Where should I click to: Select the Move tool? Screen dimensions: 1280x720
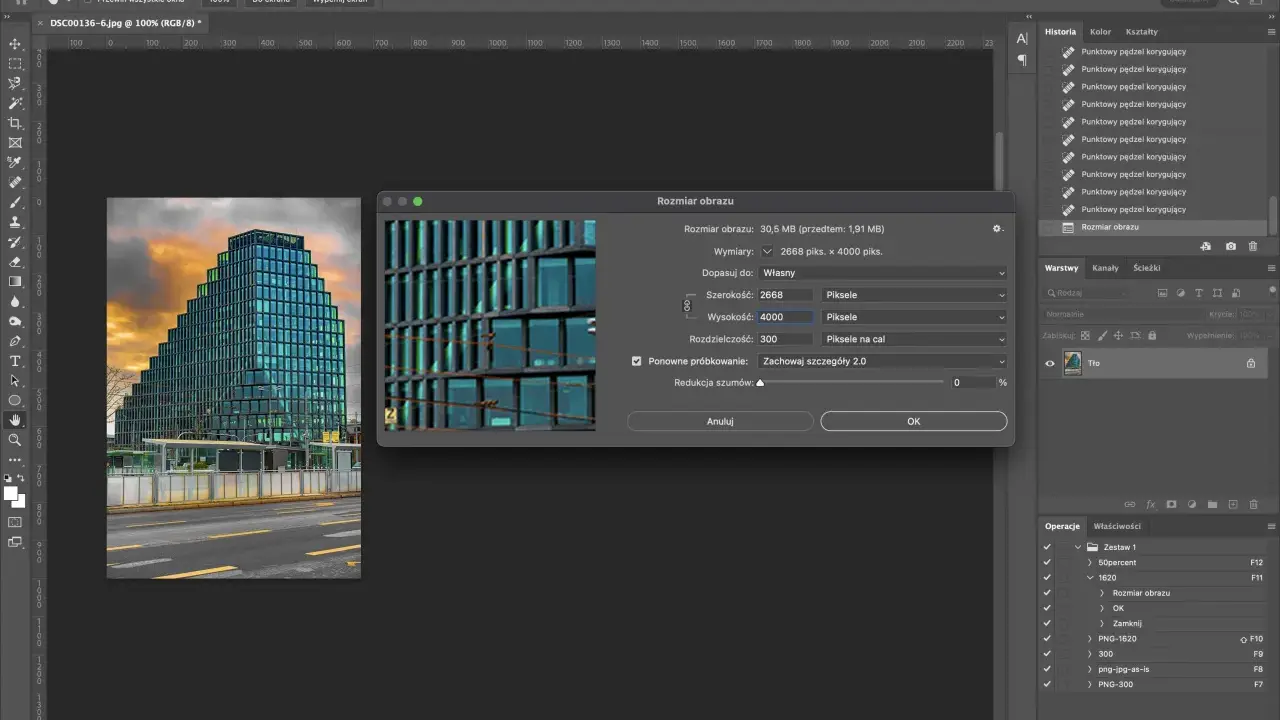[15, 44]
